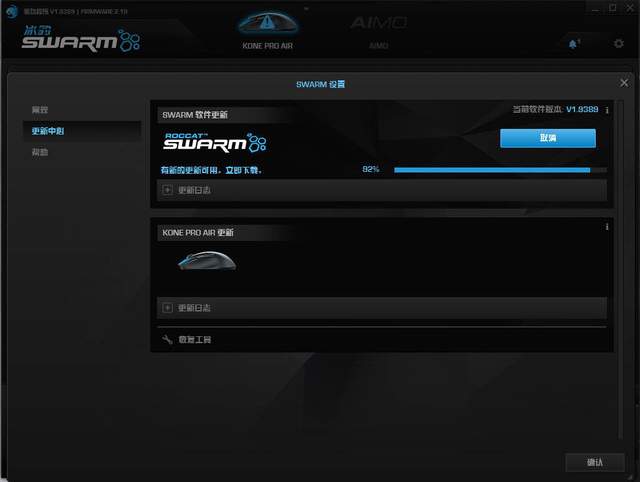Expand the SWARM update changelog
640x482 pixels.
[x=382, y=190]
